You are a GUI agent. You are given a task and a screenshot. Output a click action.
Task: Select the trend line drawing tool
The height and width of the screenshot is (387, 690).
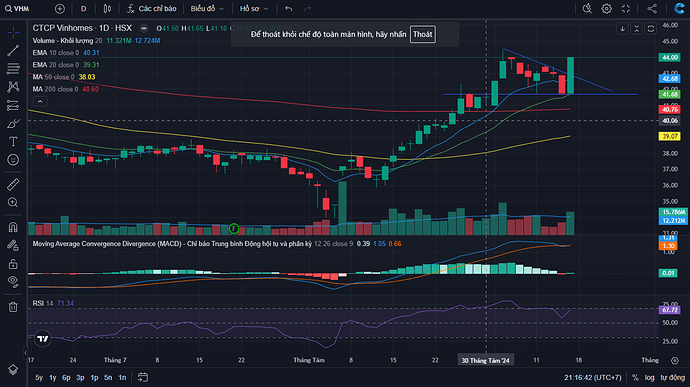click(13, 51)
